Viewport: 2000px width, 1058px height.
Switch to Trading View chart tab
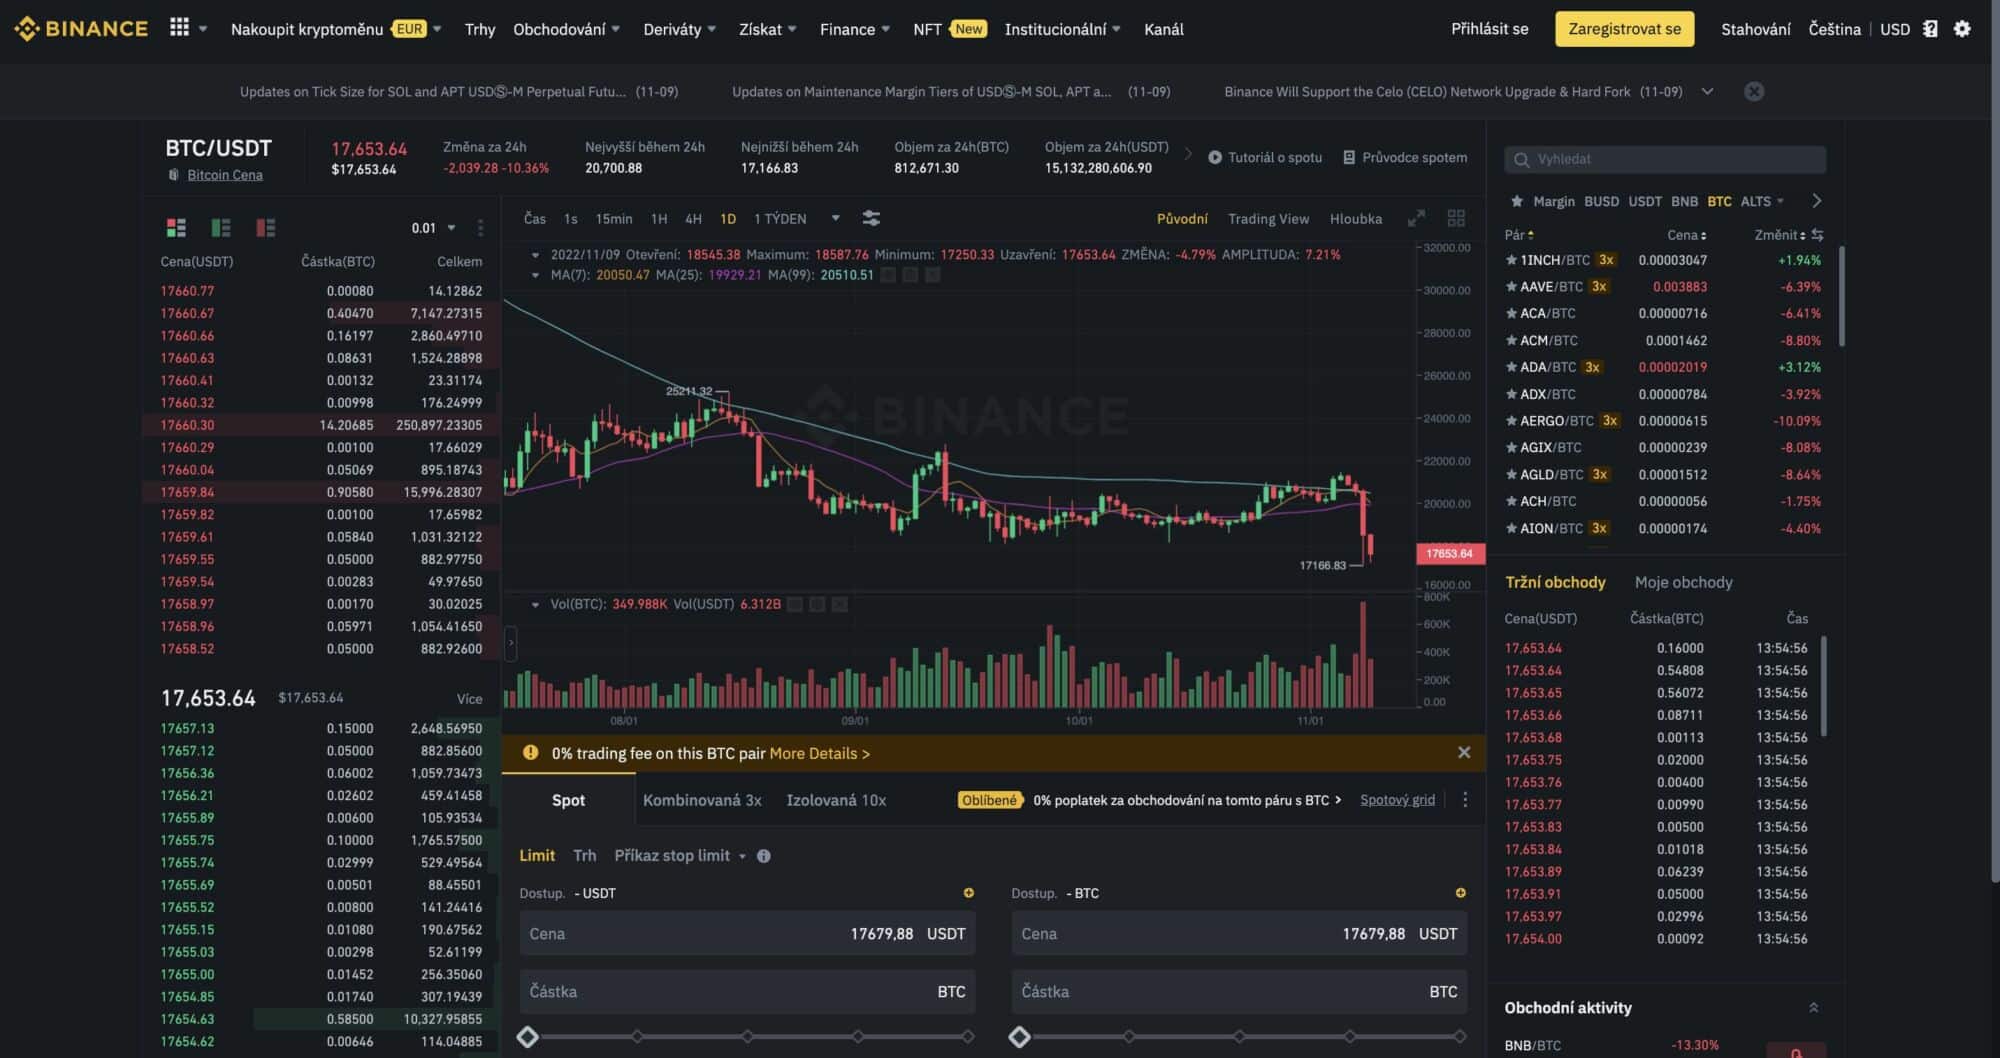1268,218
